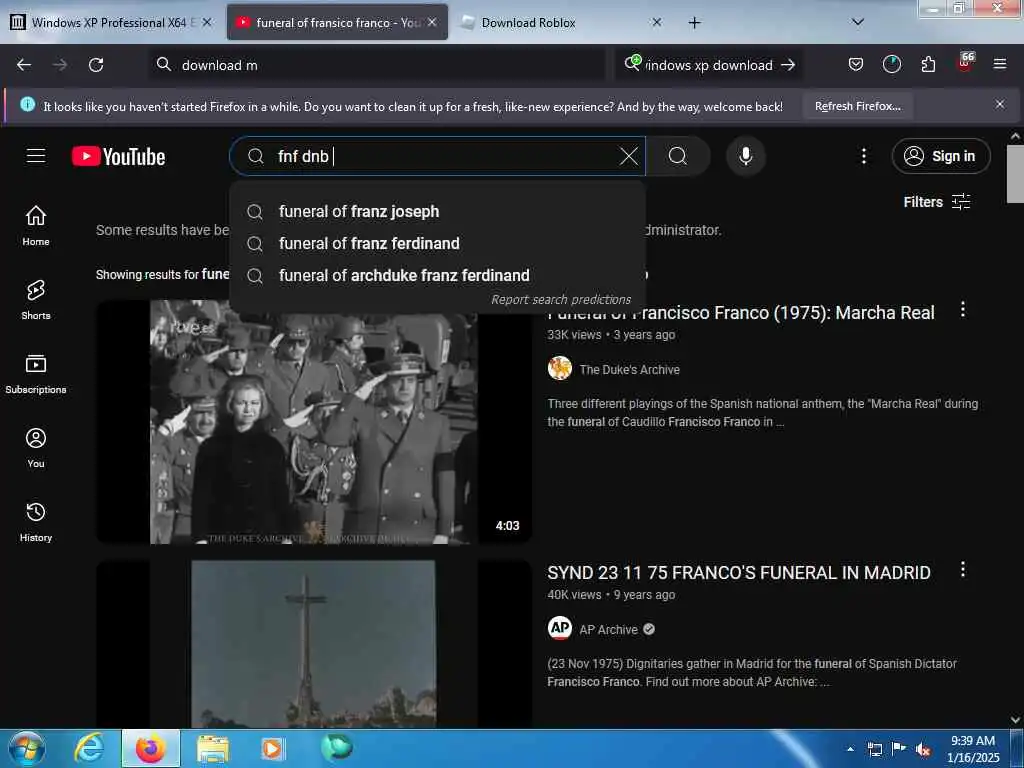Open the Pocket save icon in toolbar
The height and width of the screenshot is (768, 1024).
click(x=856, y=64)
